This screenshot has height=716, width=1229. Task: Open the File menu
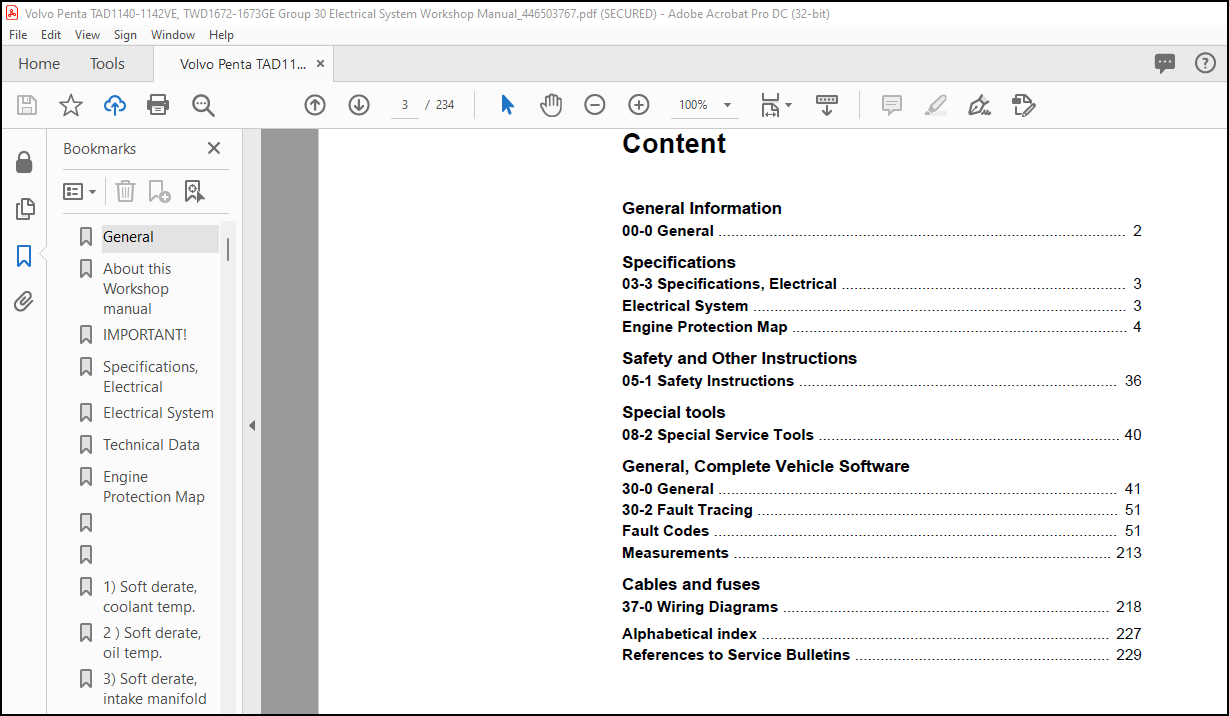coord(19,34)
